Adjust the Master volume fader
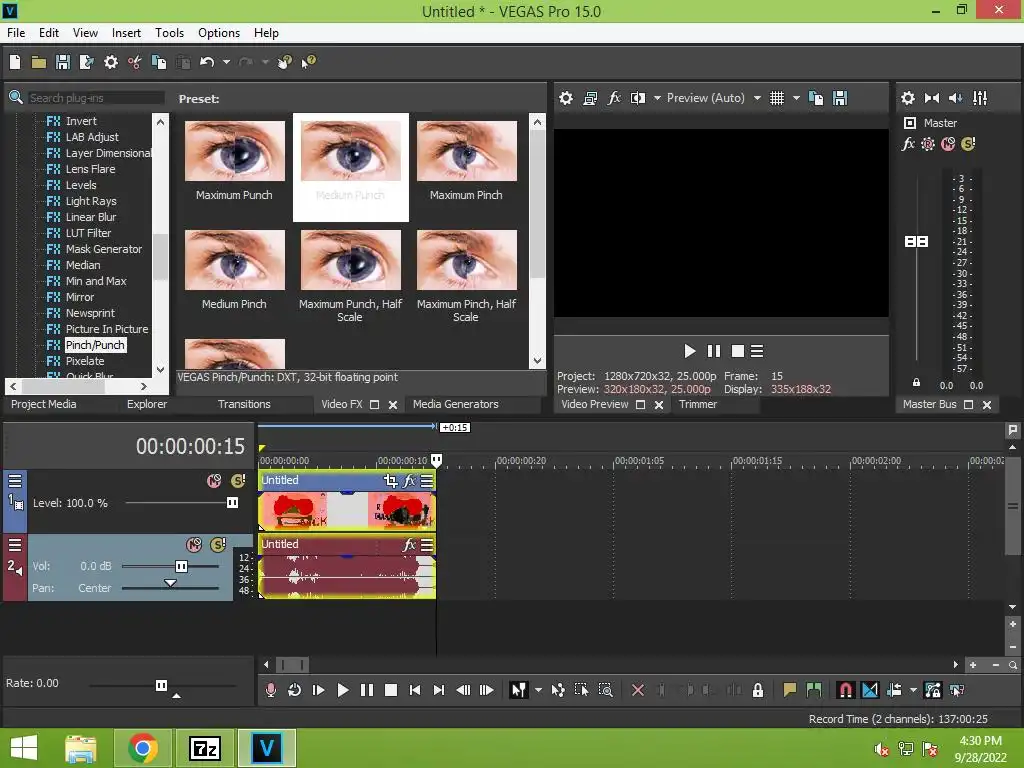This screenshot has width=1024, height=768. coord(916,242)
